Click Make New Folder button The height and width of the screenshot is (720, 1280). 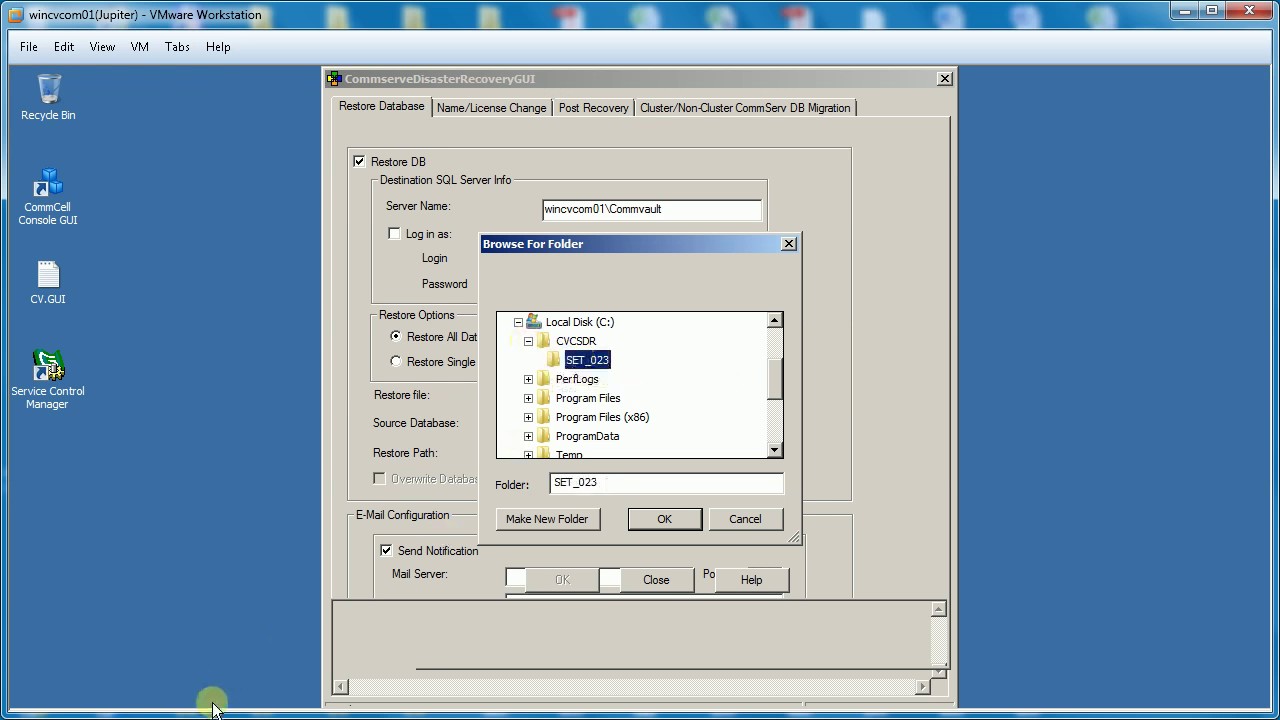(547, 519)
